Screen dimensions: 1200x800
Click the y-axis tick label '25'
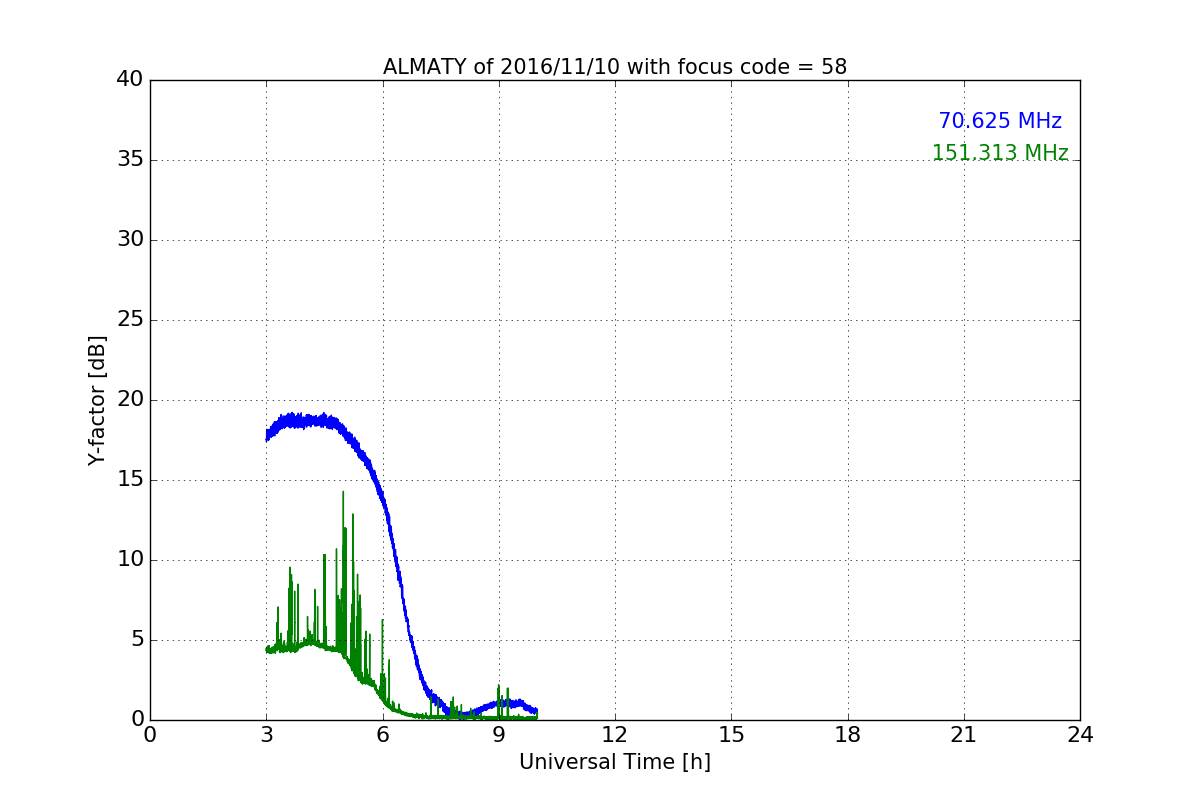130,320
